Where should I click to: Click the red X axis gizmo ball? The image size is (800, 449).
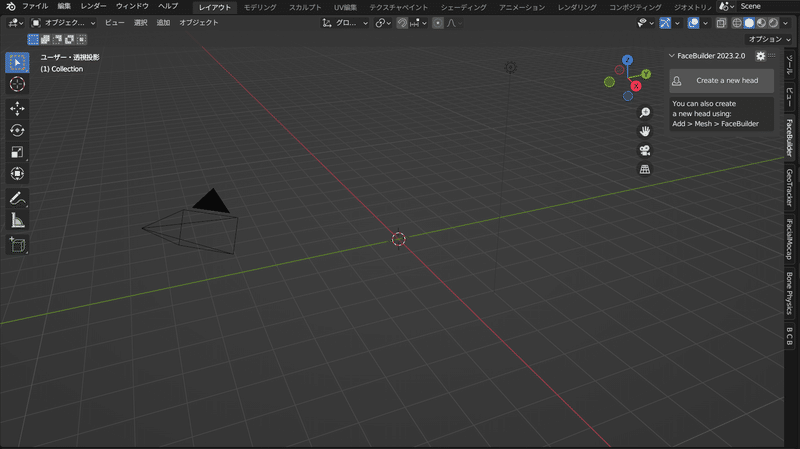click(x=636, y=86)
